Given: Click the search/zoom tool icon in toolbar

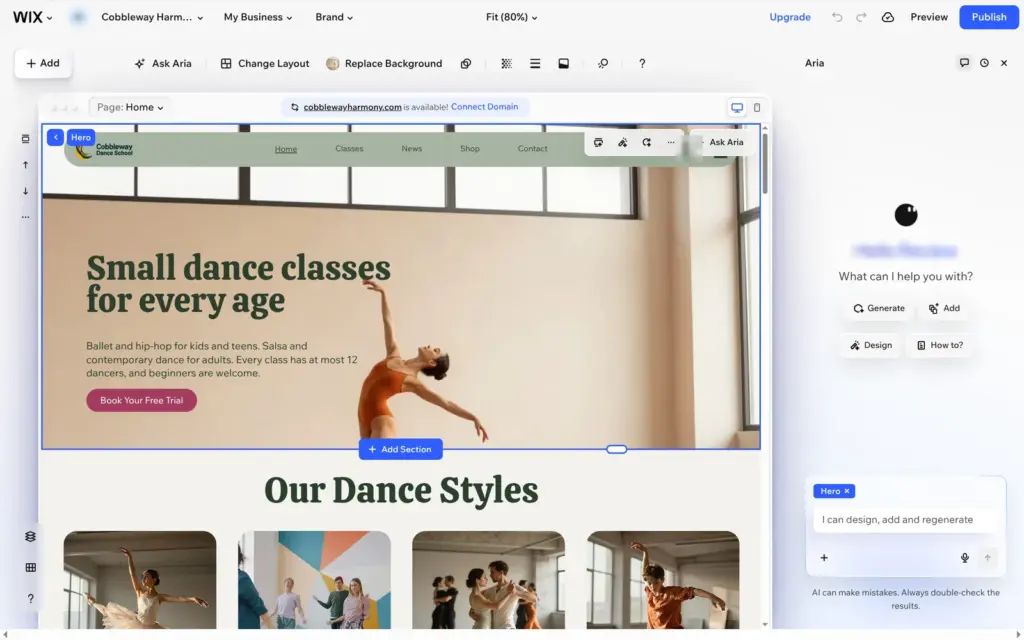Looking at the screenshot, I should (x=603, y=63).
